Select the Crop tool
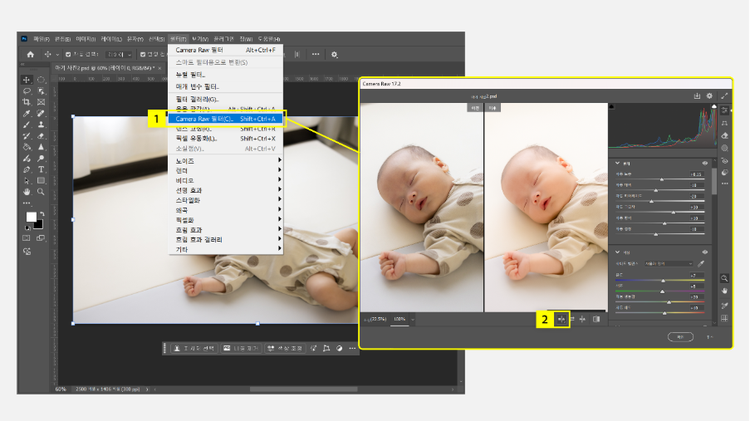 click(x=26, y=102)
